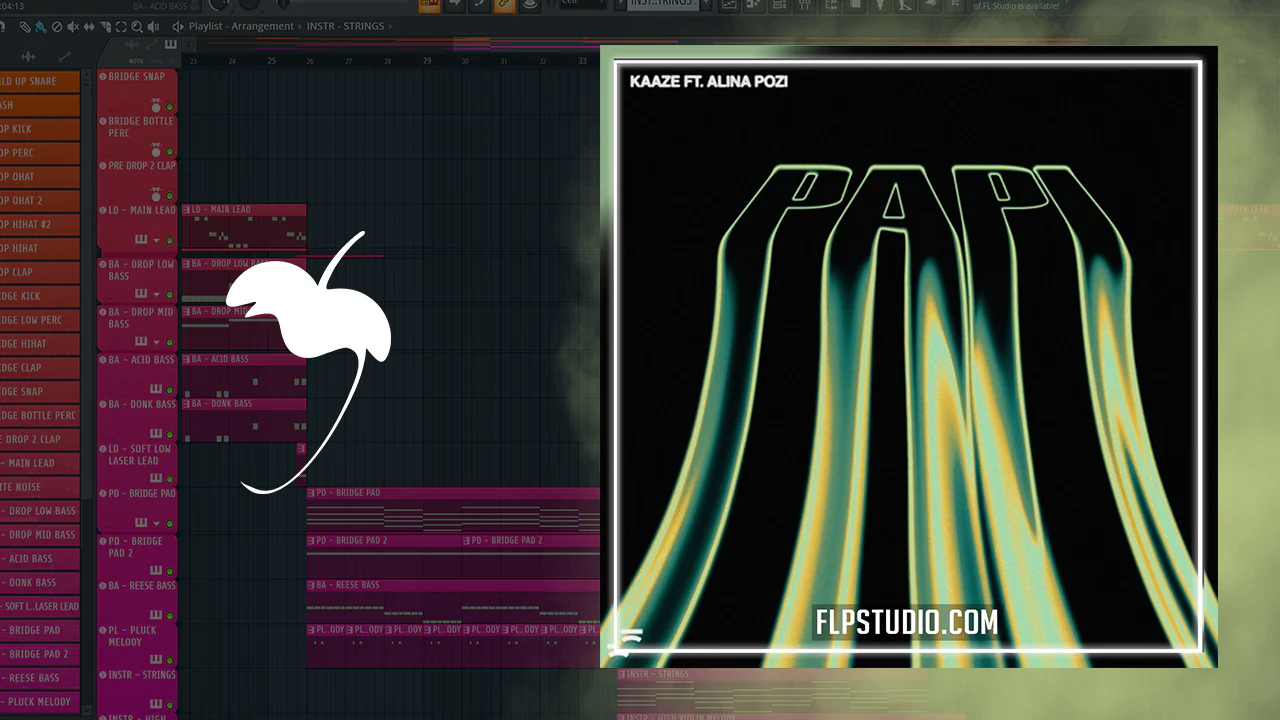The image size is (1280, 720).
Task: Select the Draw pencil tool in playlist toolbar
Action: coord(24,26)
